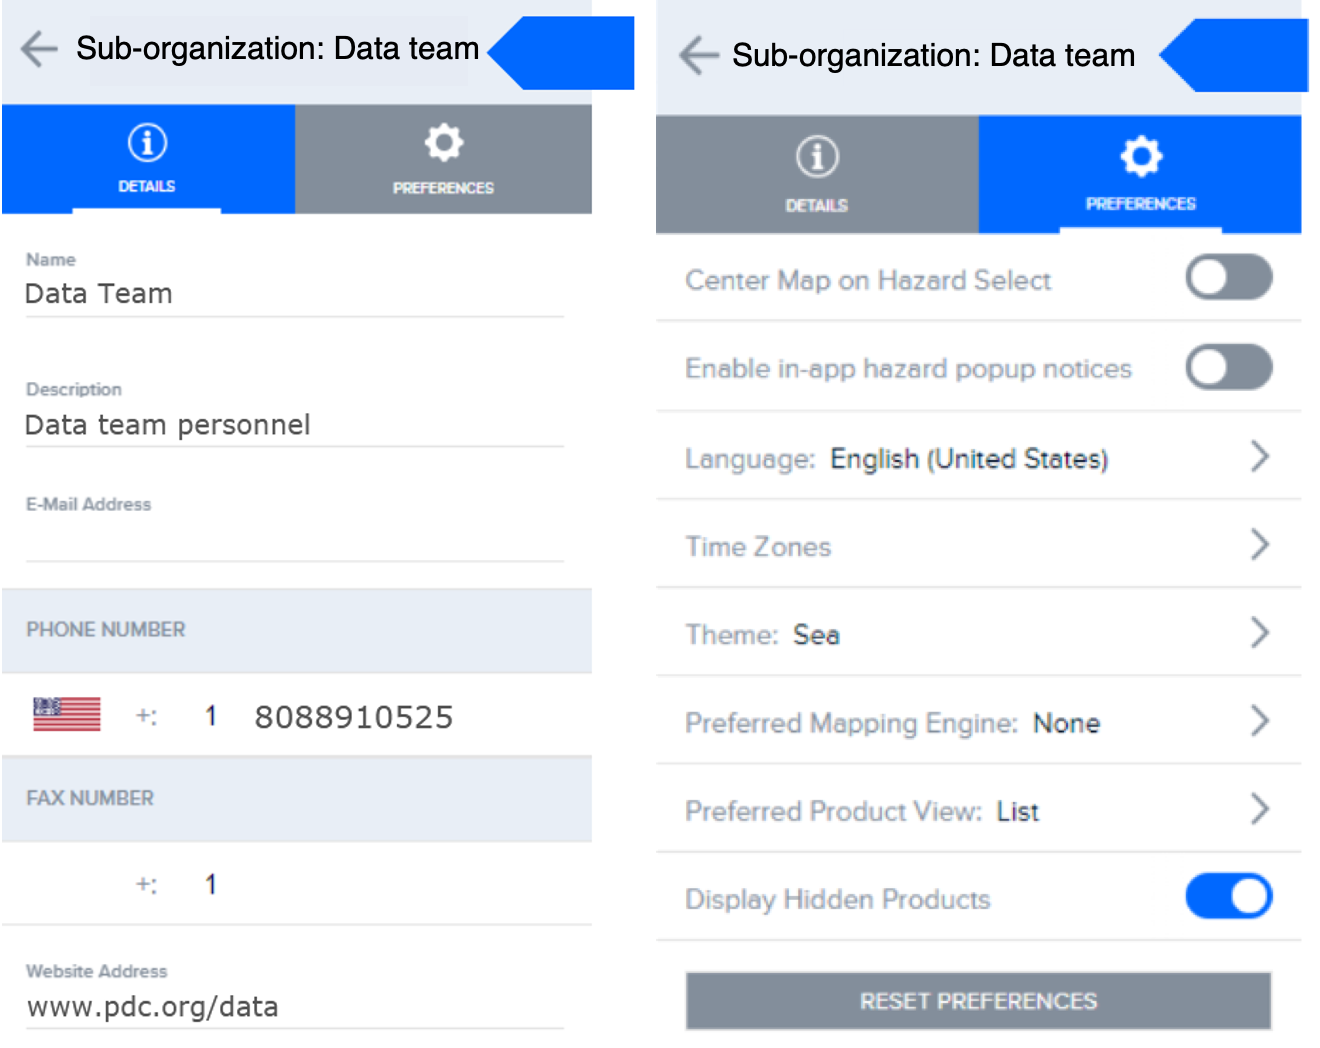1320x1048 pixels.
Task: Click the US flag country selector
Action: pyautogui.click(x=67, y=715)
